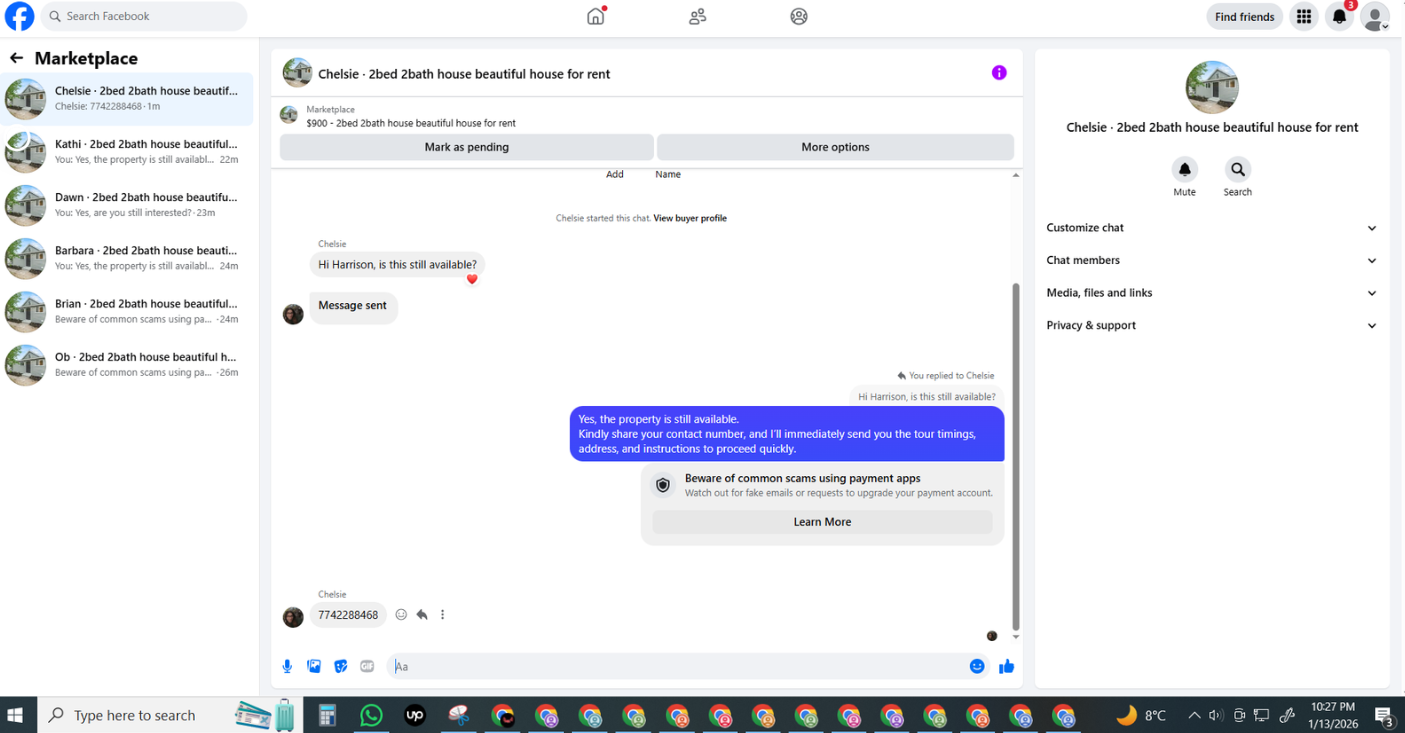Click Find friends button

click(1244, 16)
